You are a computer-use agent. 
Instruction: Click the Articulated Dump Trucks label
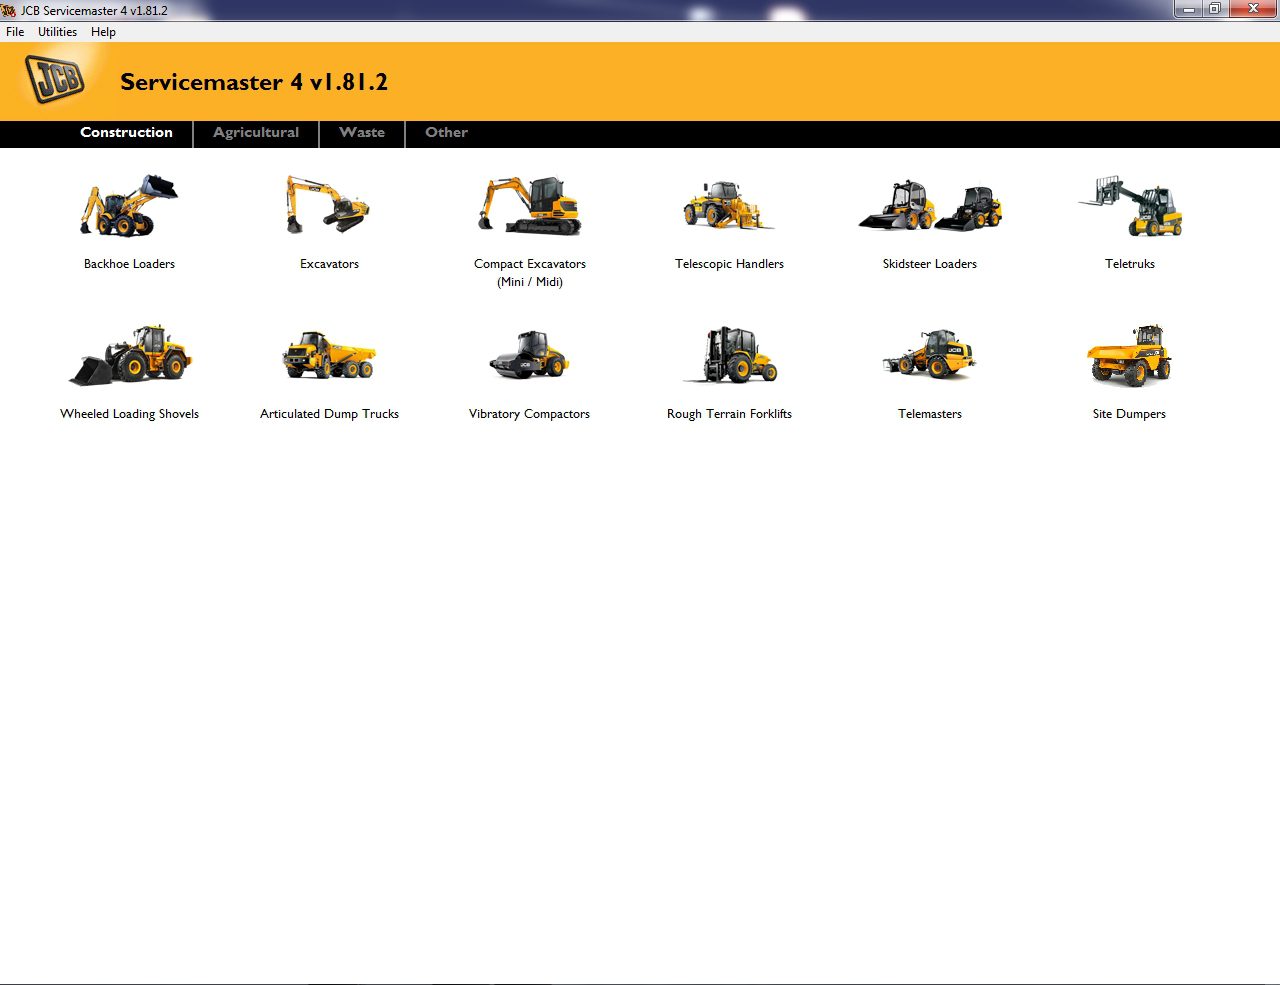pos(329,414)
